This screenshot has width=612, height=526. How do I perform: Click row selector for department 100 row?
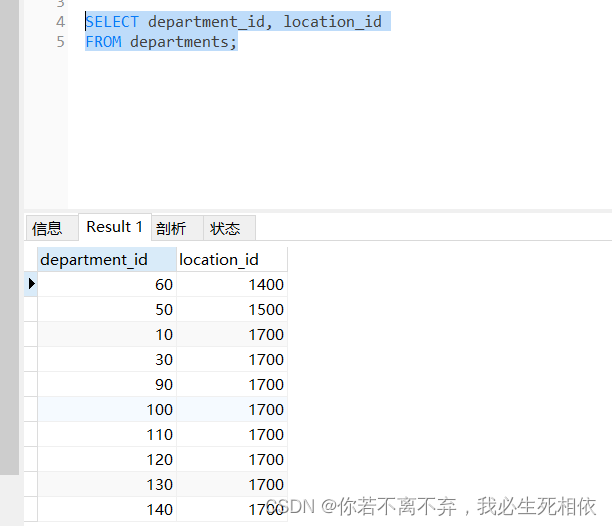point(31,409)
